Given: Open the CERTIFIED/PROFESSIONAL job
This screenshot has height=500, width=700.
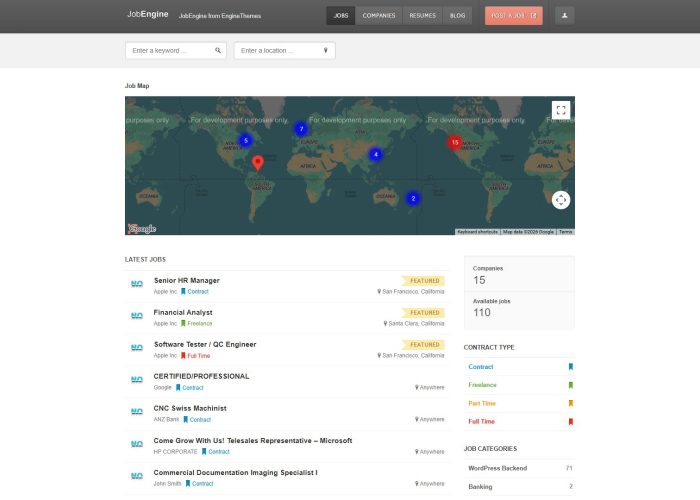Looking at the screenshot, I should pyautogui.click(x=201, y=376).
